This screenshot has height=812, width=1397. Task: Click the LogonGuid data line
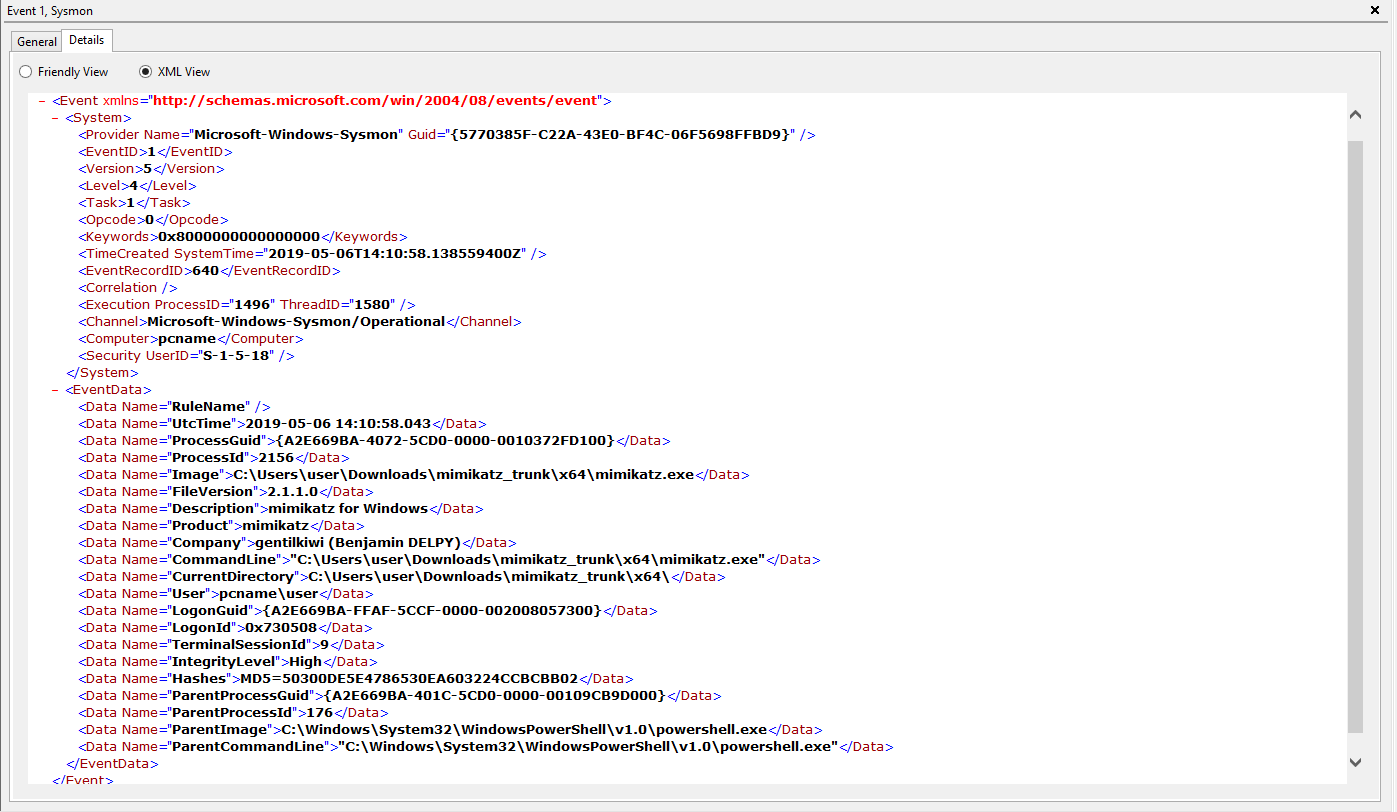pyautogui.click(x=368, y=611)
